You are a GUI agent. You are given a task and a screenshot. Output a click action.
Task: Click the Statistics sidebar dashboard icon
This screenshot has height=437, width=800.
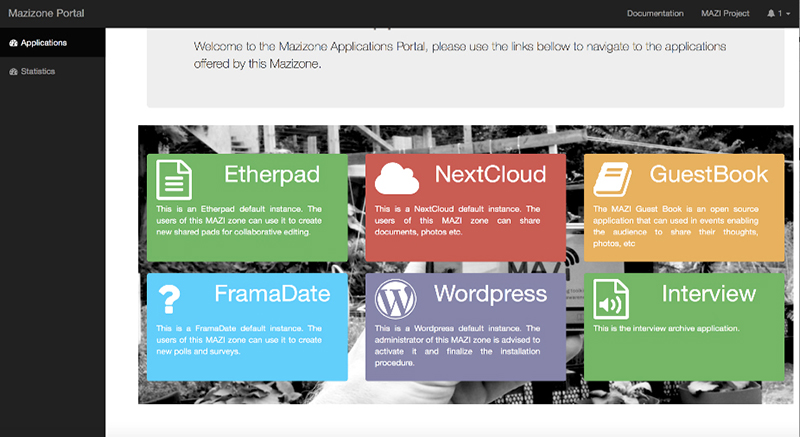13,71
